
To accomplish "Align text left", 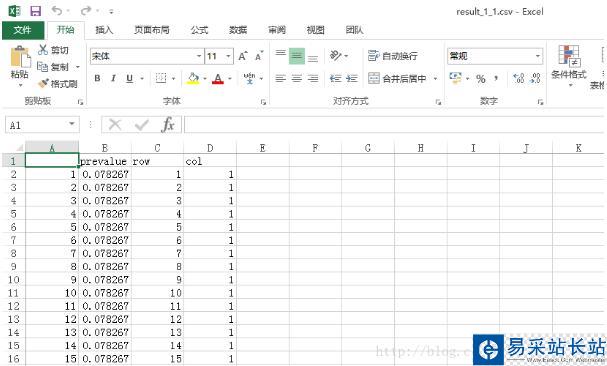I will 281,79.
